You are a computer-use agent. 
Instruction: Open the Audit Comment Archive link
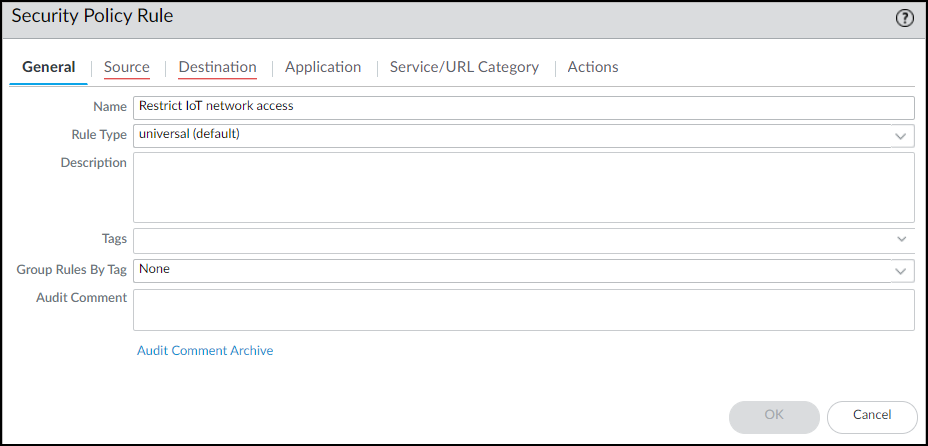(x=205, y=351)
